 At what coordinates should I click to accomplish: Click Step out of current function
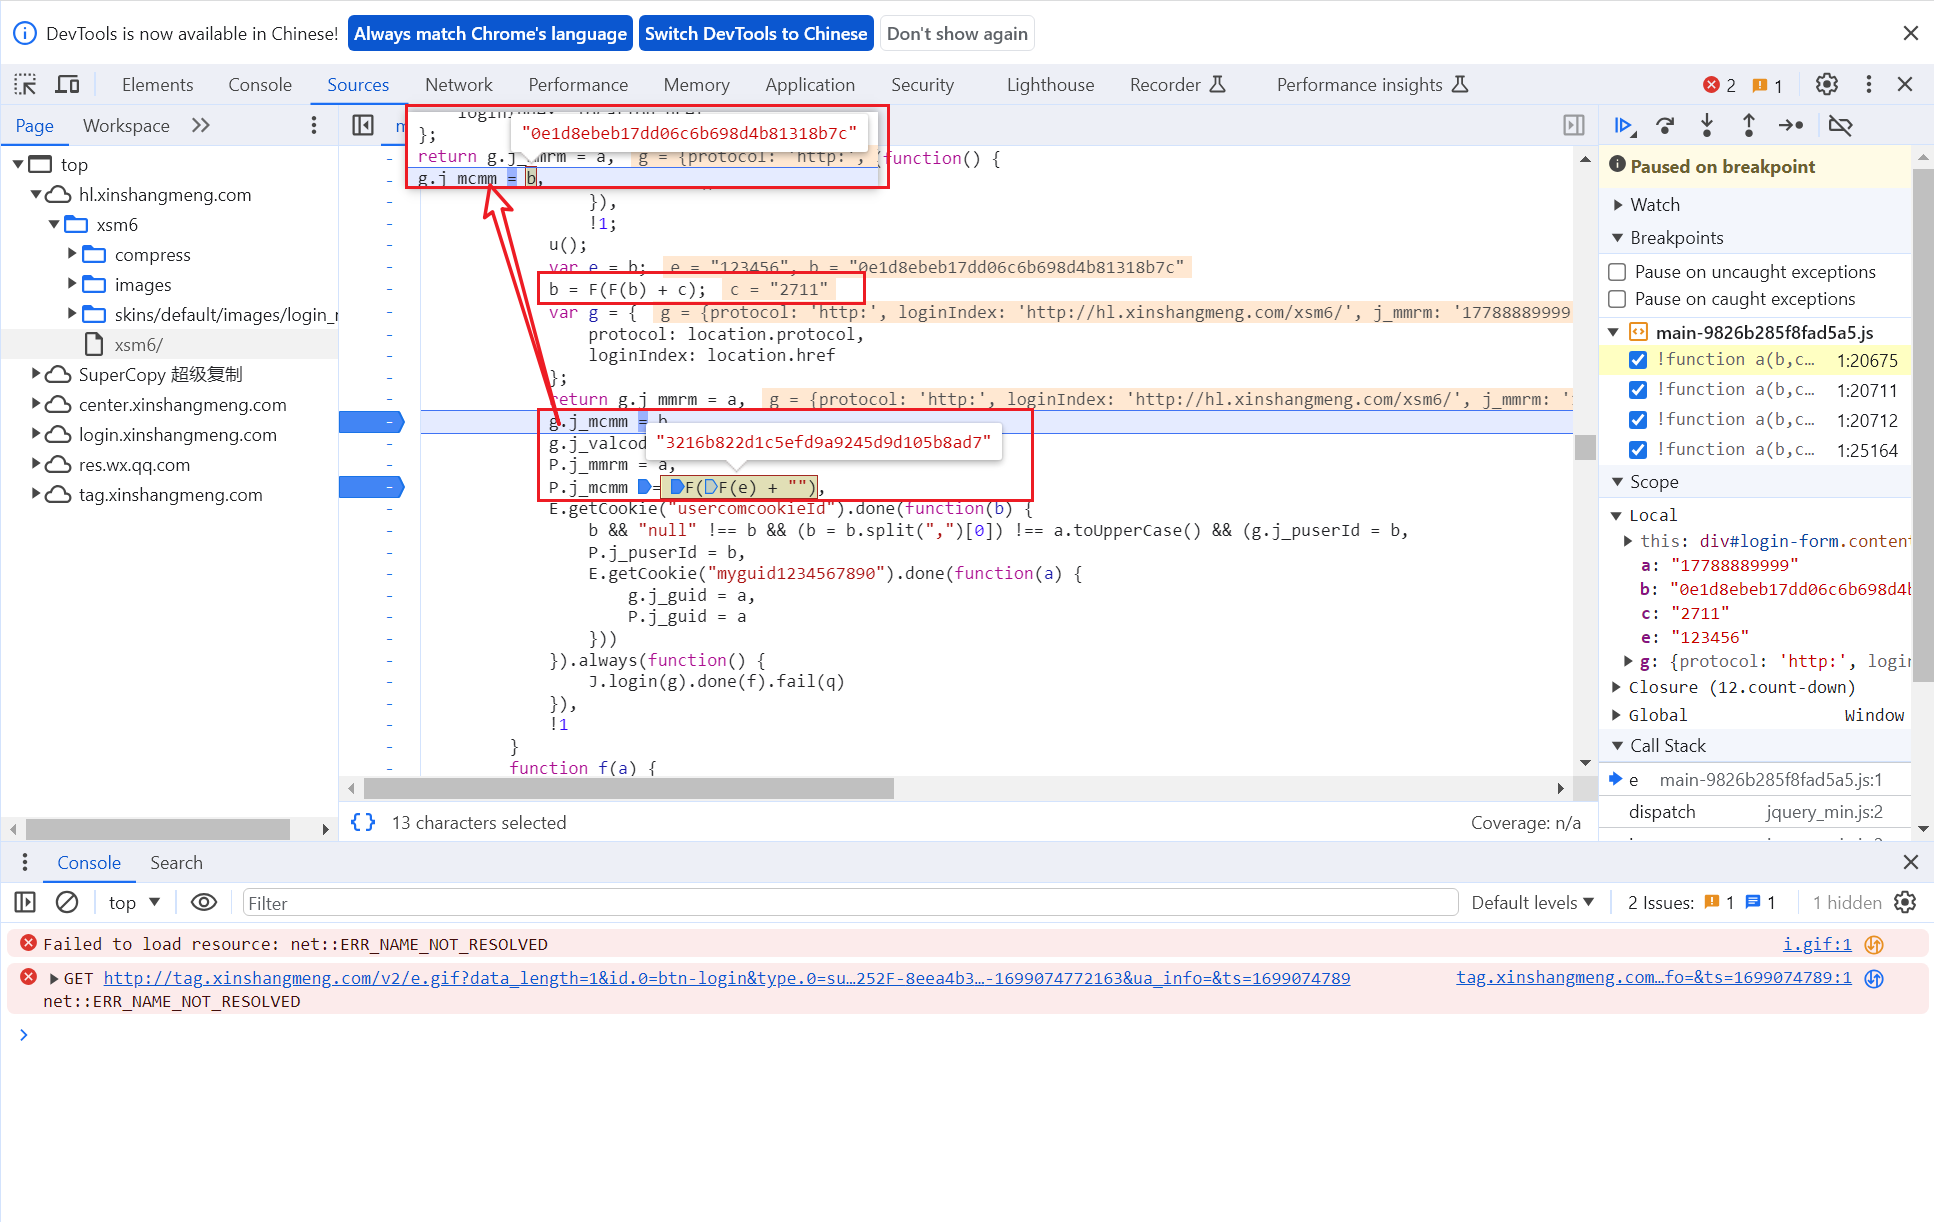[1748, 126]
